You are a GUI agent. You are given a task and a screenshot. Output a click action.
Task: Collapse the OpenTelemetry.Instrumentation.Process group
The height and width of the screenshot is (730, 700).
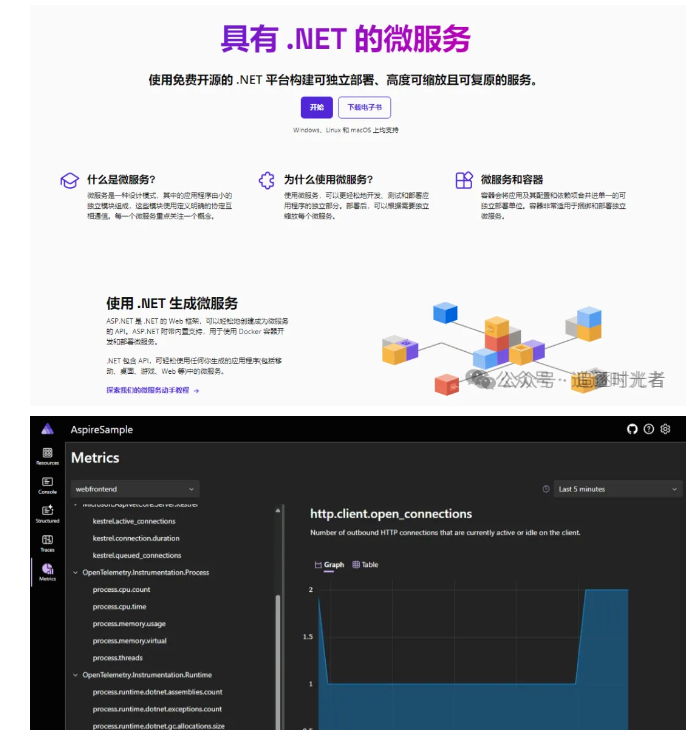pyautogui.click(x=75, y=572)
